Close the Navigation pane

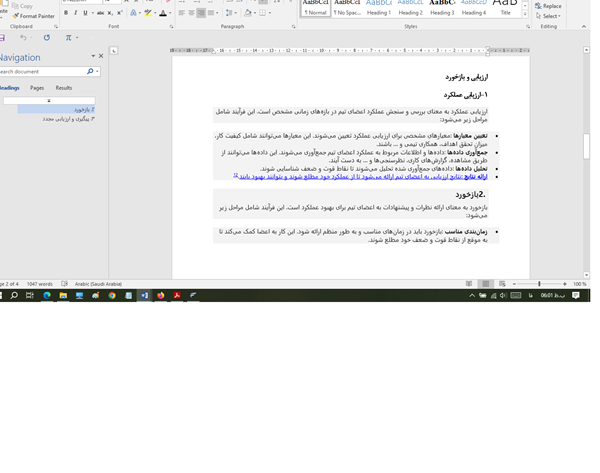(101, 56)
